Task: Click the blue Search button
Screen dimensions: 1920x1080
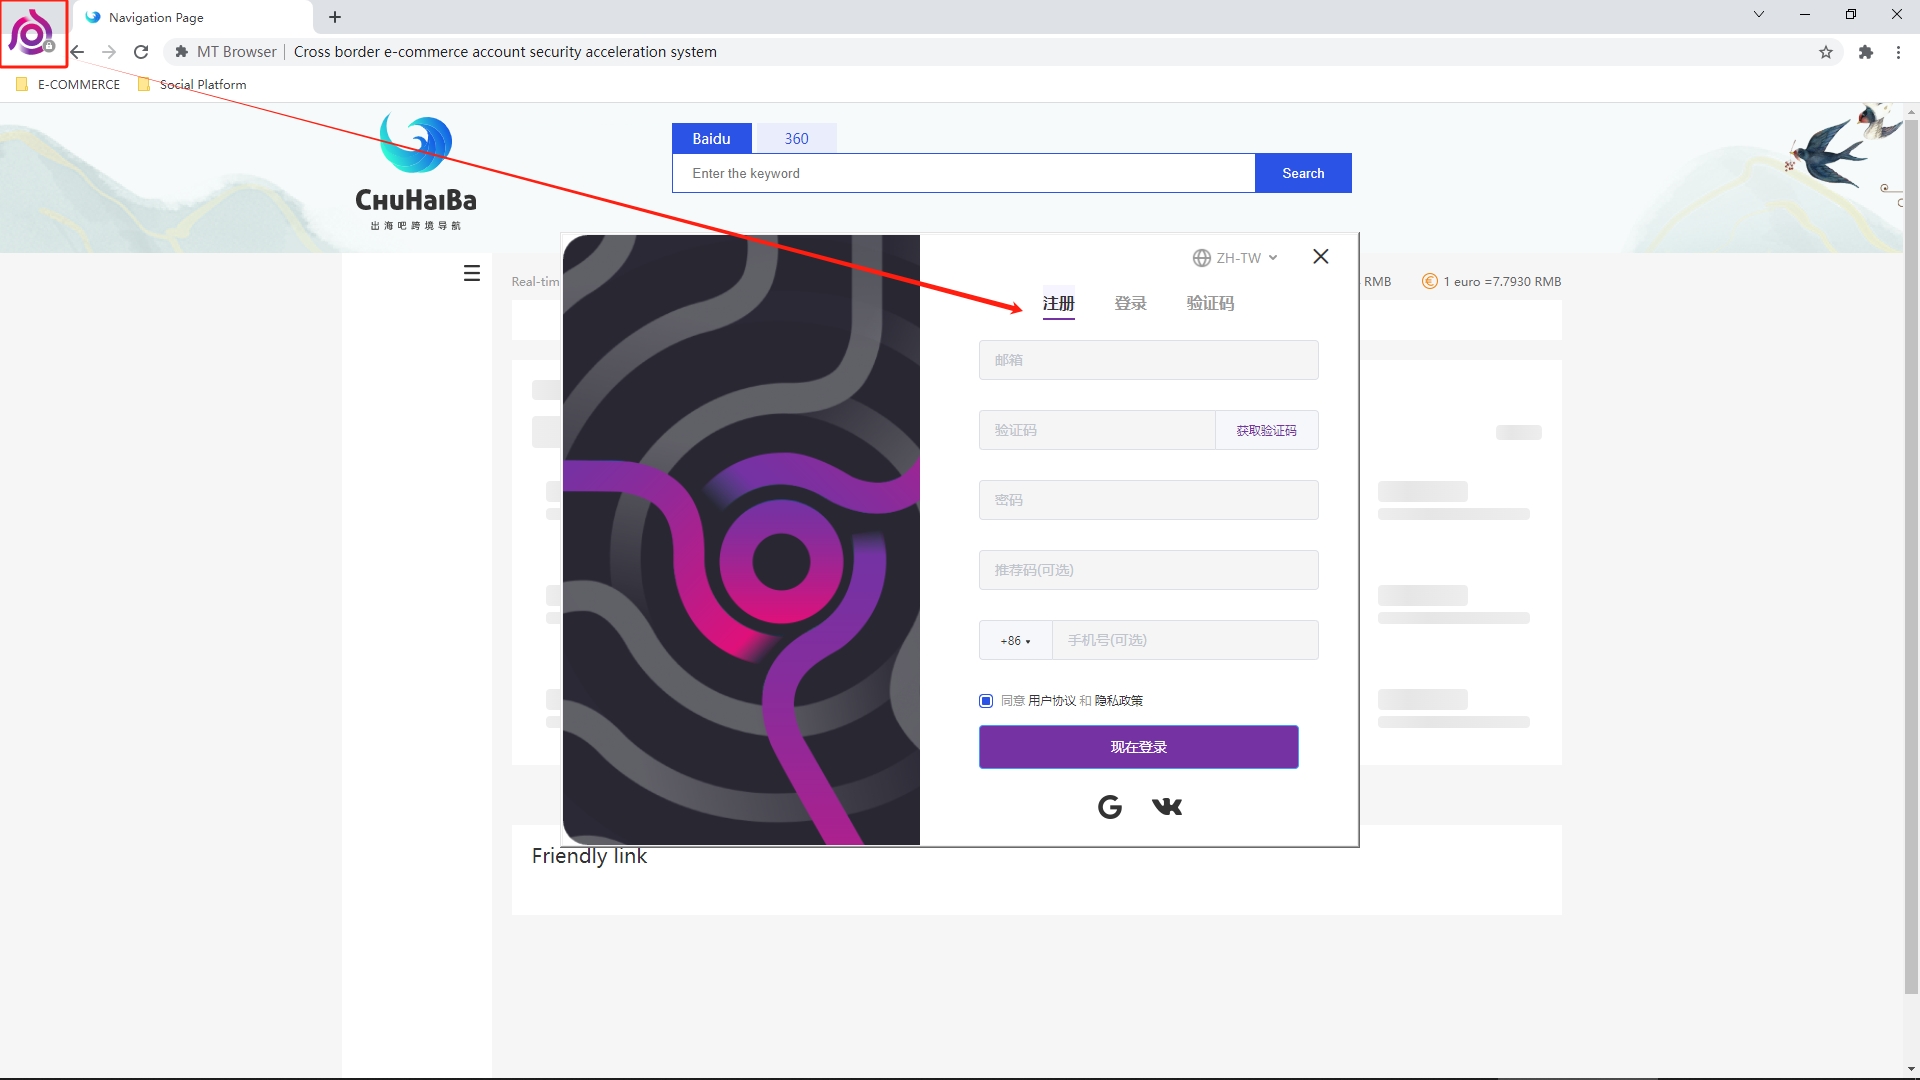Action: point(1303,173)
